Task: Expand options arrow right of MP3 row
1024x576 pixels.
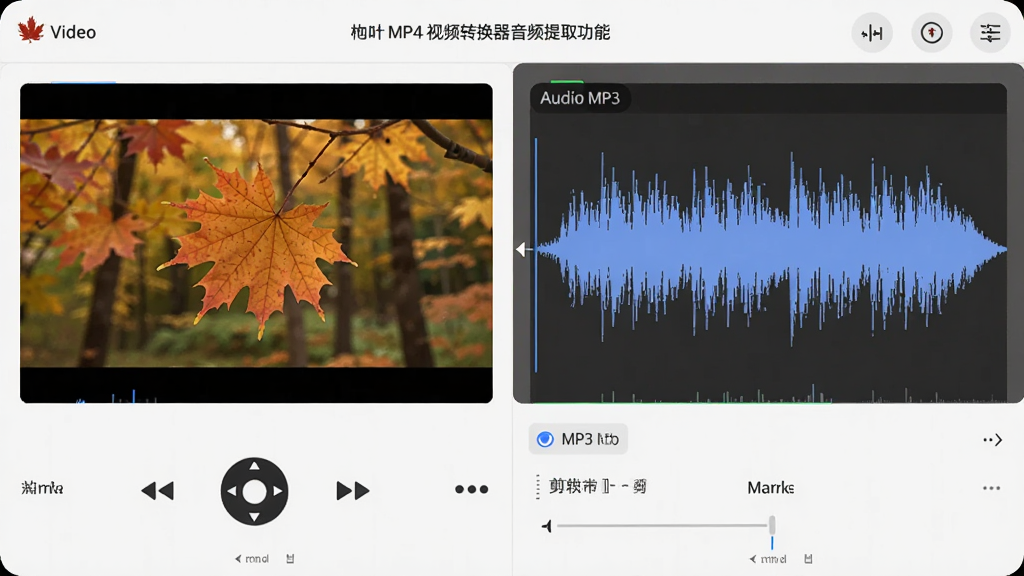Action: click(x=993, y=440)
